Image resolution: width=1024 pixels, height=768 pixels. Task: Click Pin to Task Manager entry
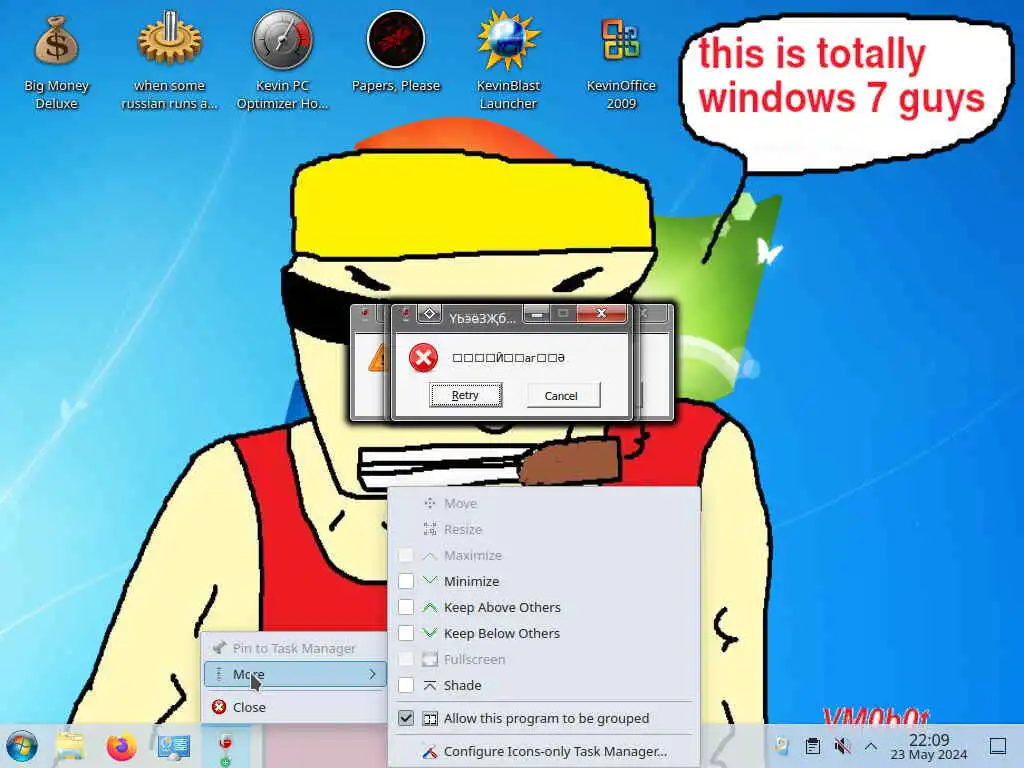point(295,648)
